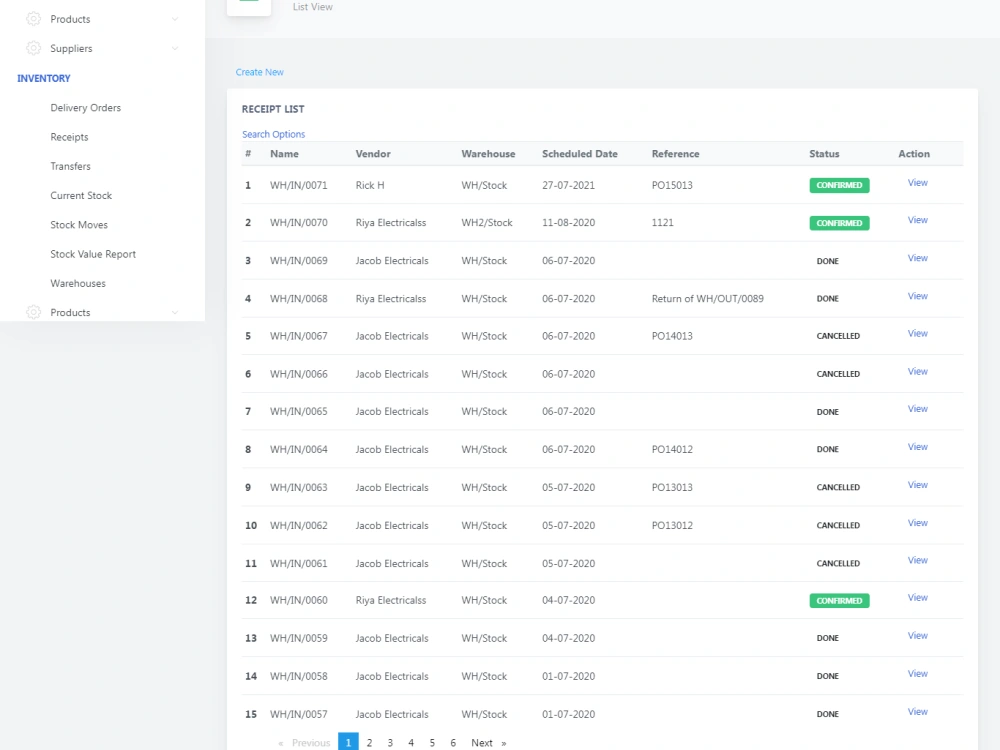The image size is (1000, 750).
Task: Click the Create New link
Action: click(x=260, y=72)
